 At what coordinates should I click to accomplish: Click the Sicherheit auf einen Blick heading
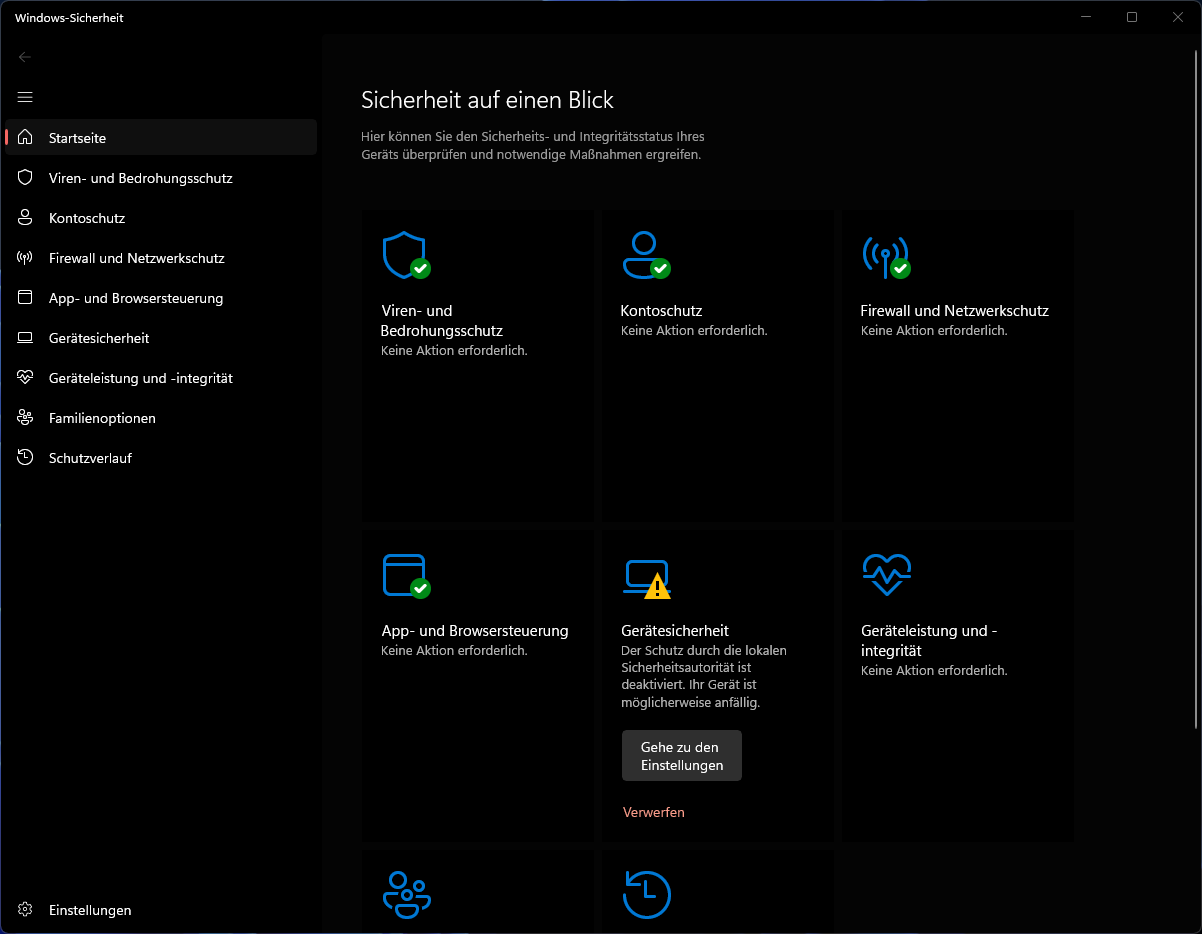487,100
